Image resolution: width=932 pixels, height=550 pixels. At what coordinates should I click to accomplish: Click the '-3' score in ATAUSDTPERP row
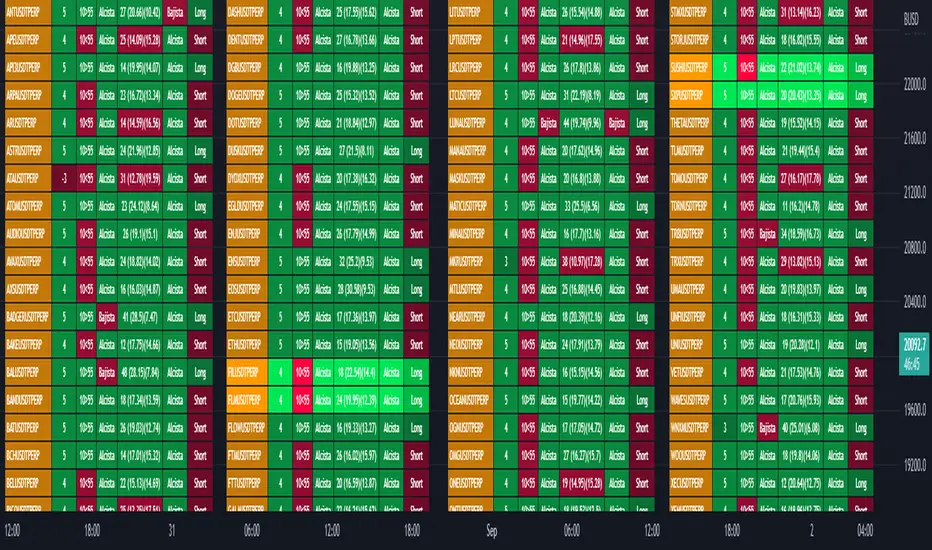[64, 178]
